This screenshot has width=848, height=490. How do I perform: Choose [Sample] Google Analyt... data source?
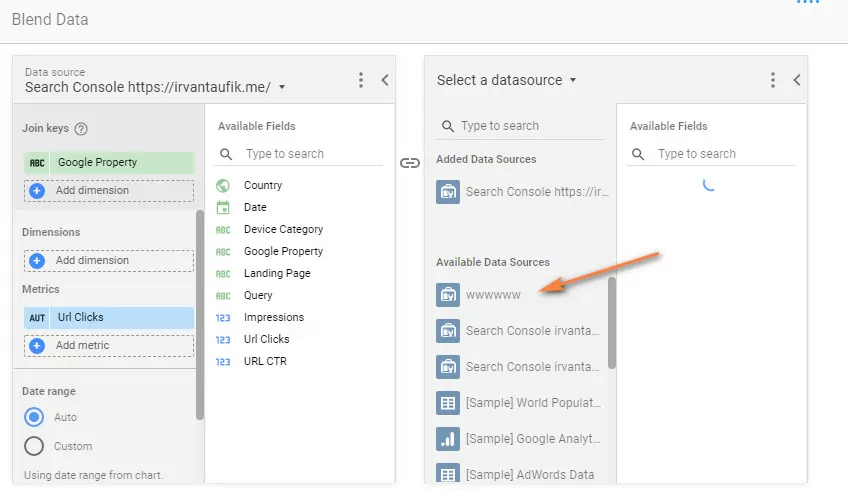click(x=521, y=439)
